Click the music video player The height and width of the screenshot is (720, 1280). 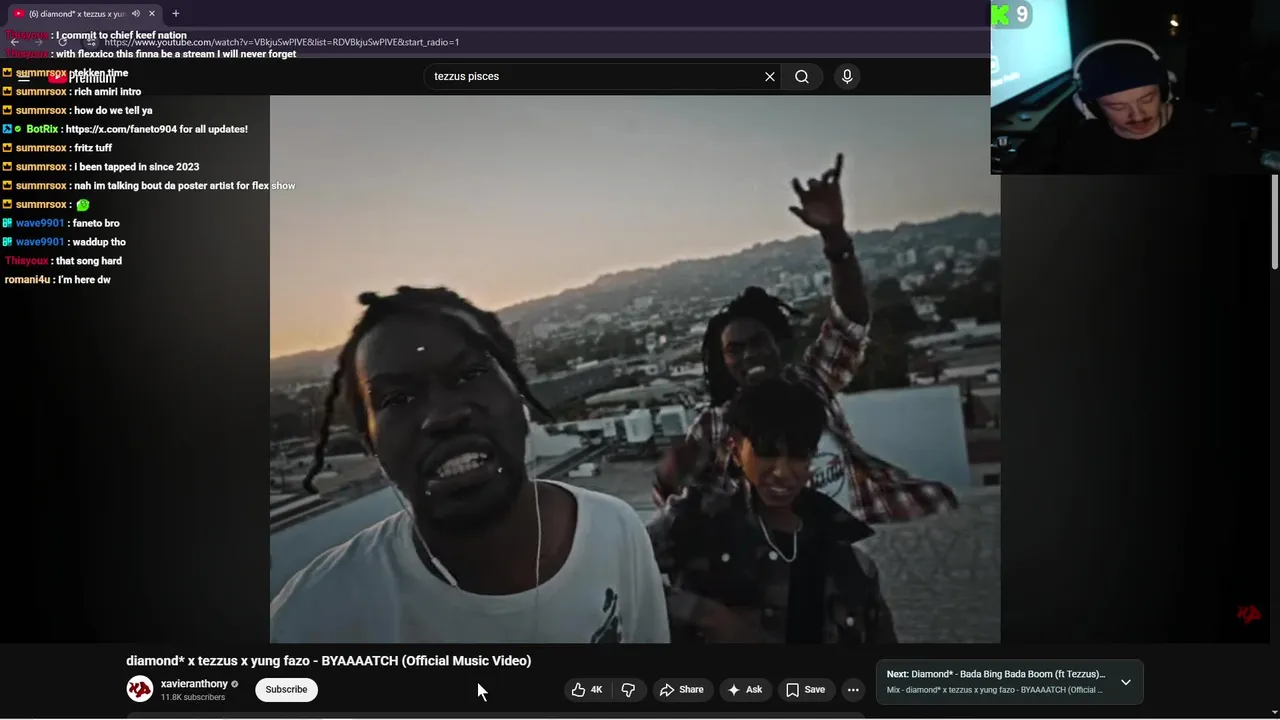coord(635,369)
